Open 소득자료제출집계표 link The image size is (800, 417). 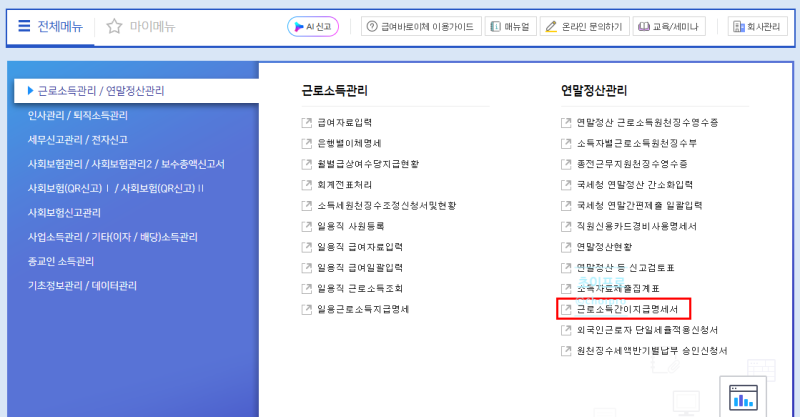(618, 288)
